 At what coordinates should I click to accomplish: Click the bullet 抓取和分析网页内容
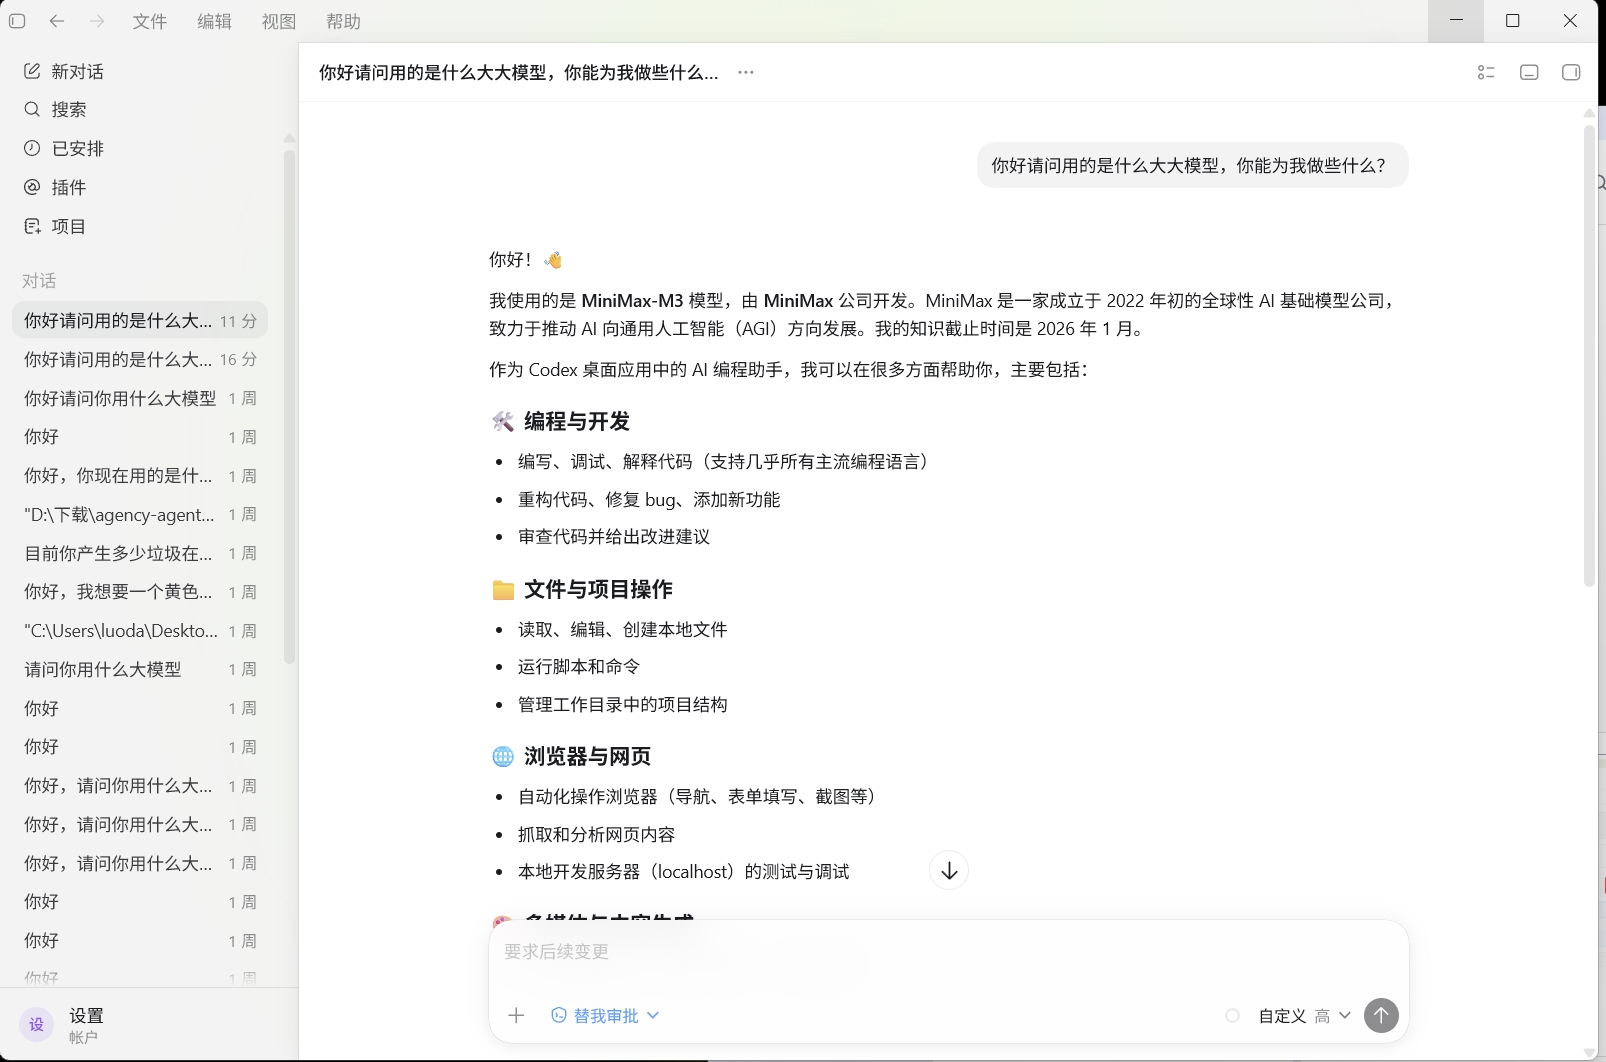pos(596,834)
